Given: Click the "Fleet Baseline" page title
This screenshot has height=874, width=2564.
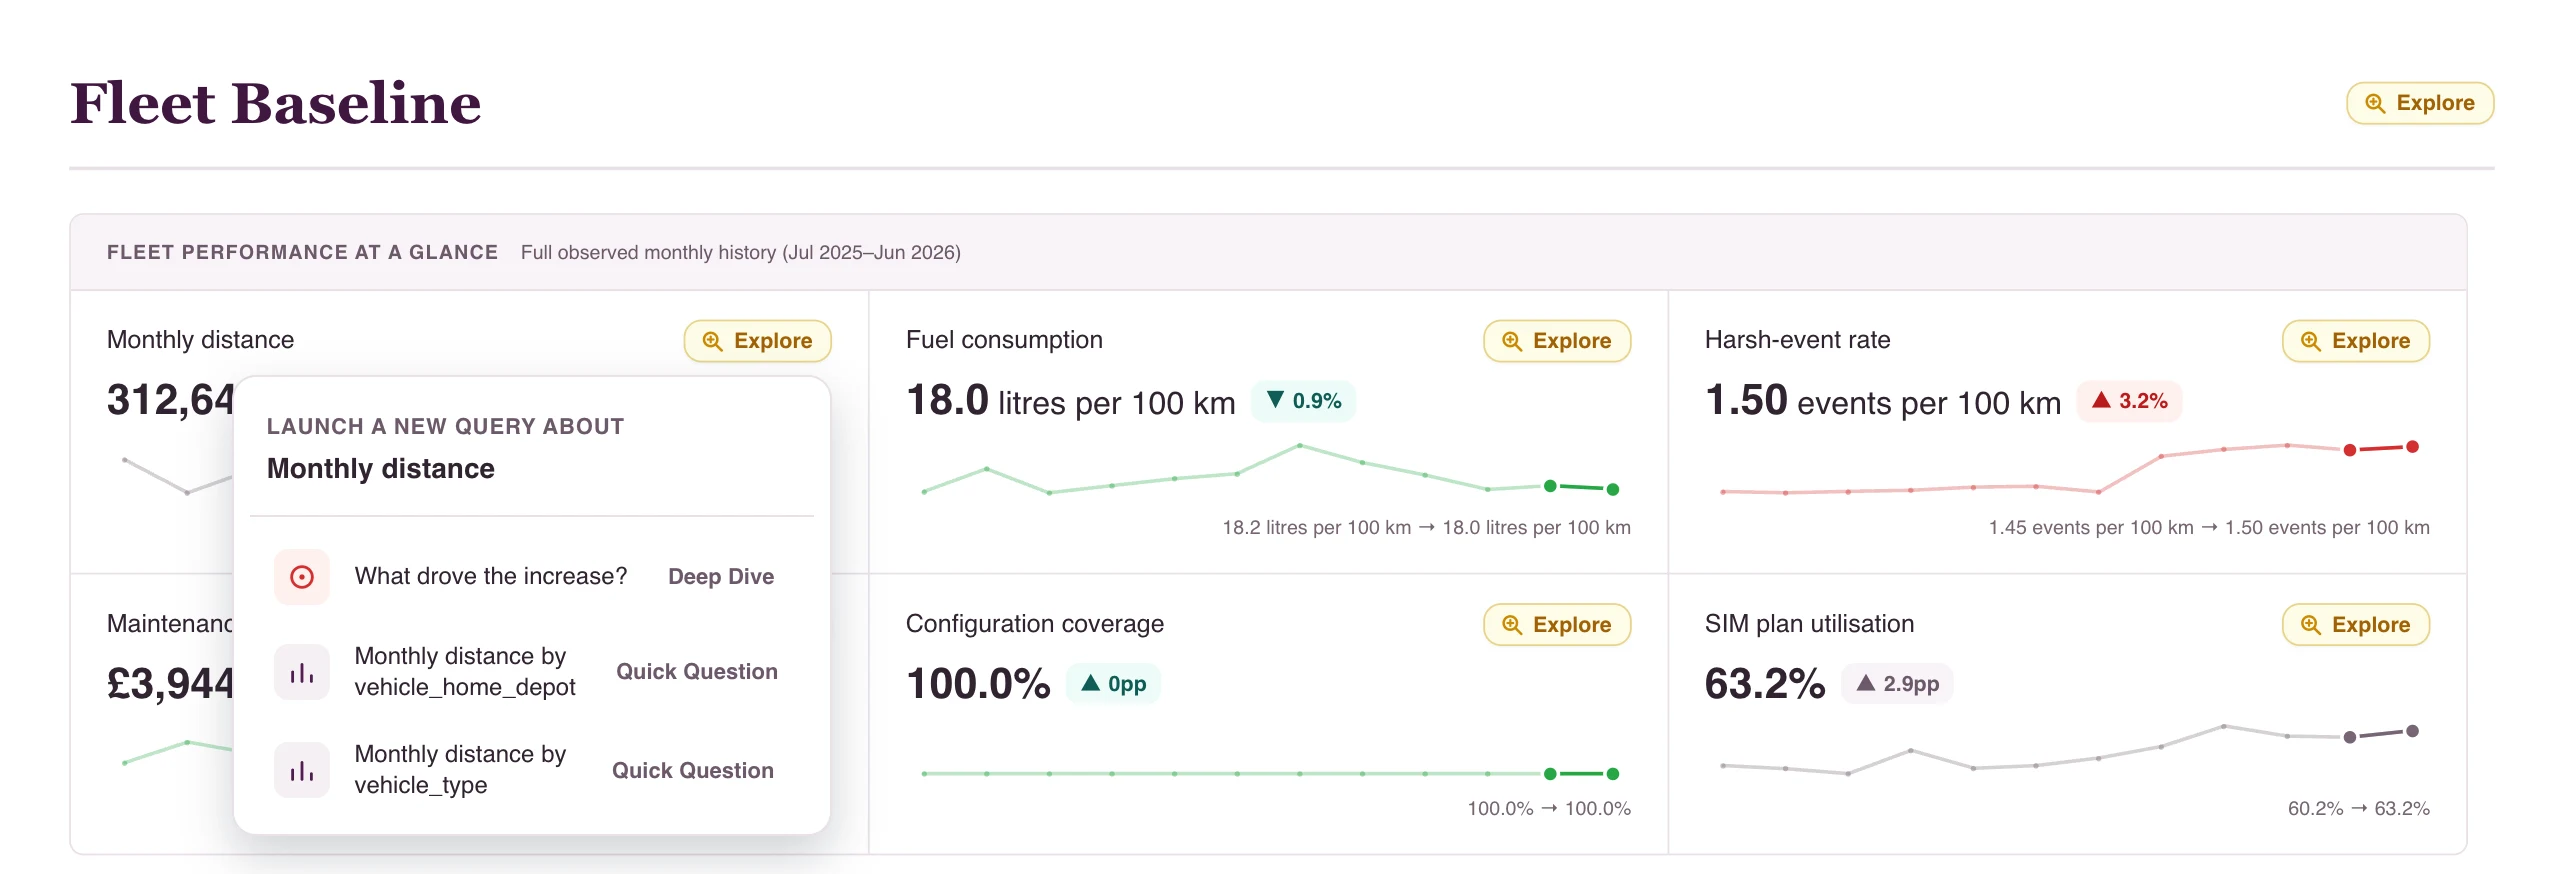Looking at the screenshot, I should coord(276,103).
